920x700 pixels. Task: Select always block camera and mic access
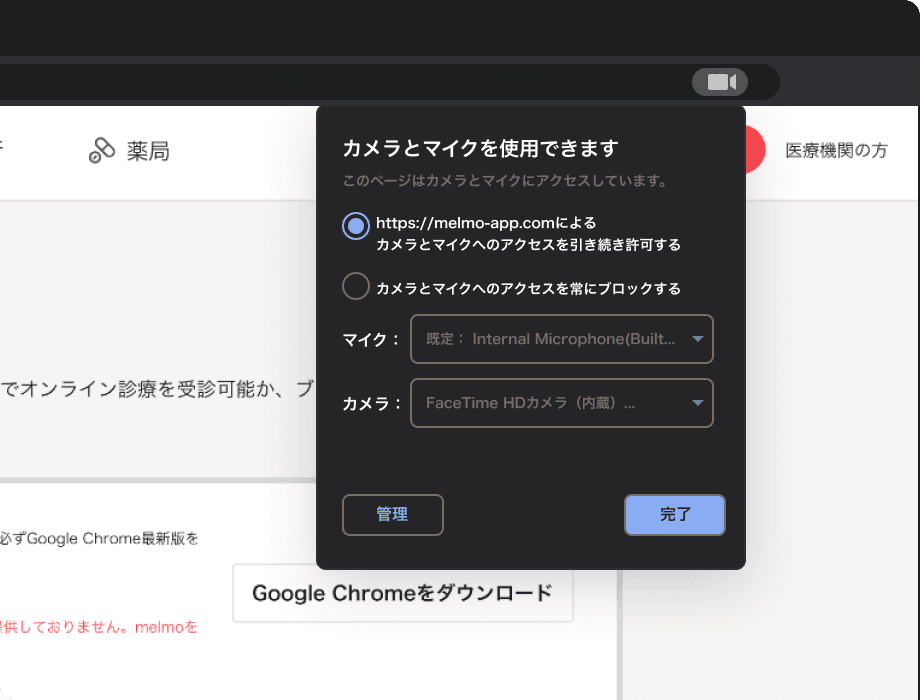(x=355, y=286)
